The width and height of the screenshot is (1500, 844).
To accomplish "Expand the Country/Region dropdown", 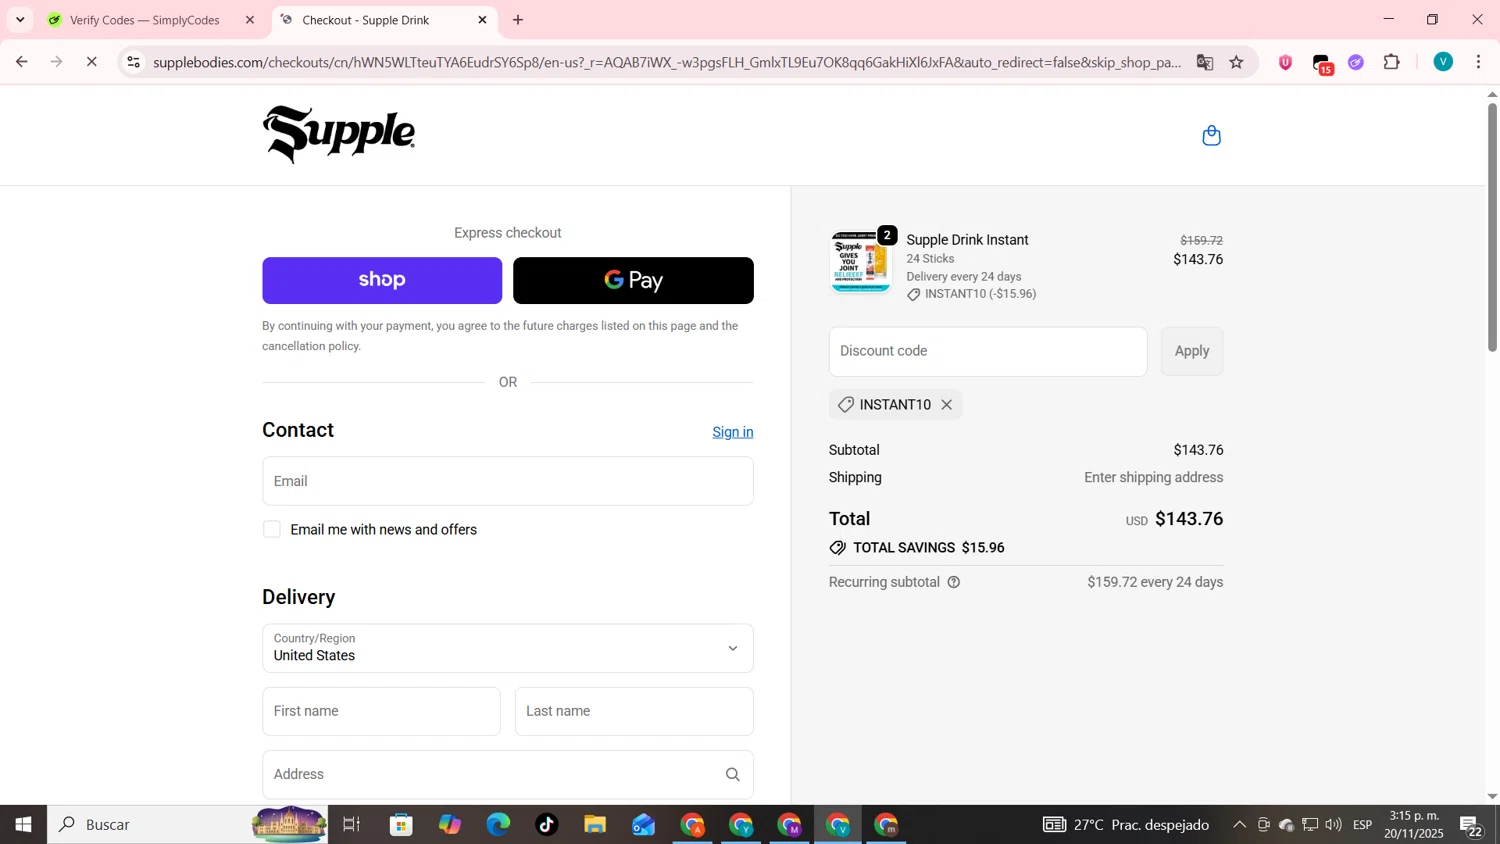I will click(508, 648).
